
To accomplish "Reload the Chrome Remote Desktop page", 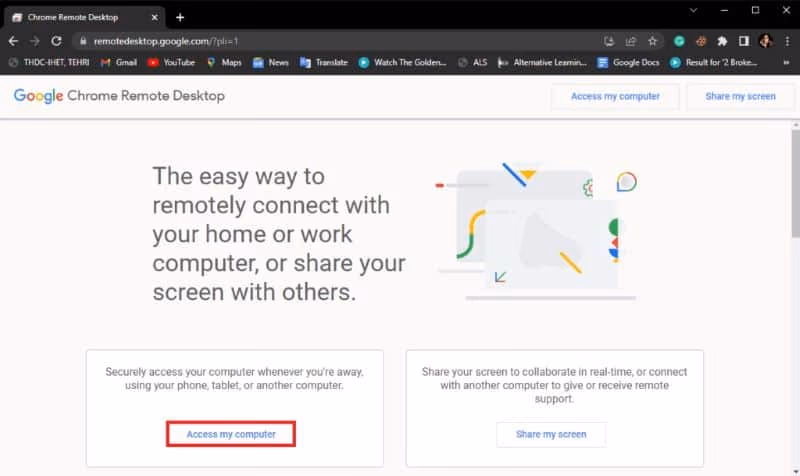I will pyautogui.click(x=57, y=41).
